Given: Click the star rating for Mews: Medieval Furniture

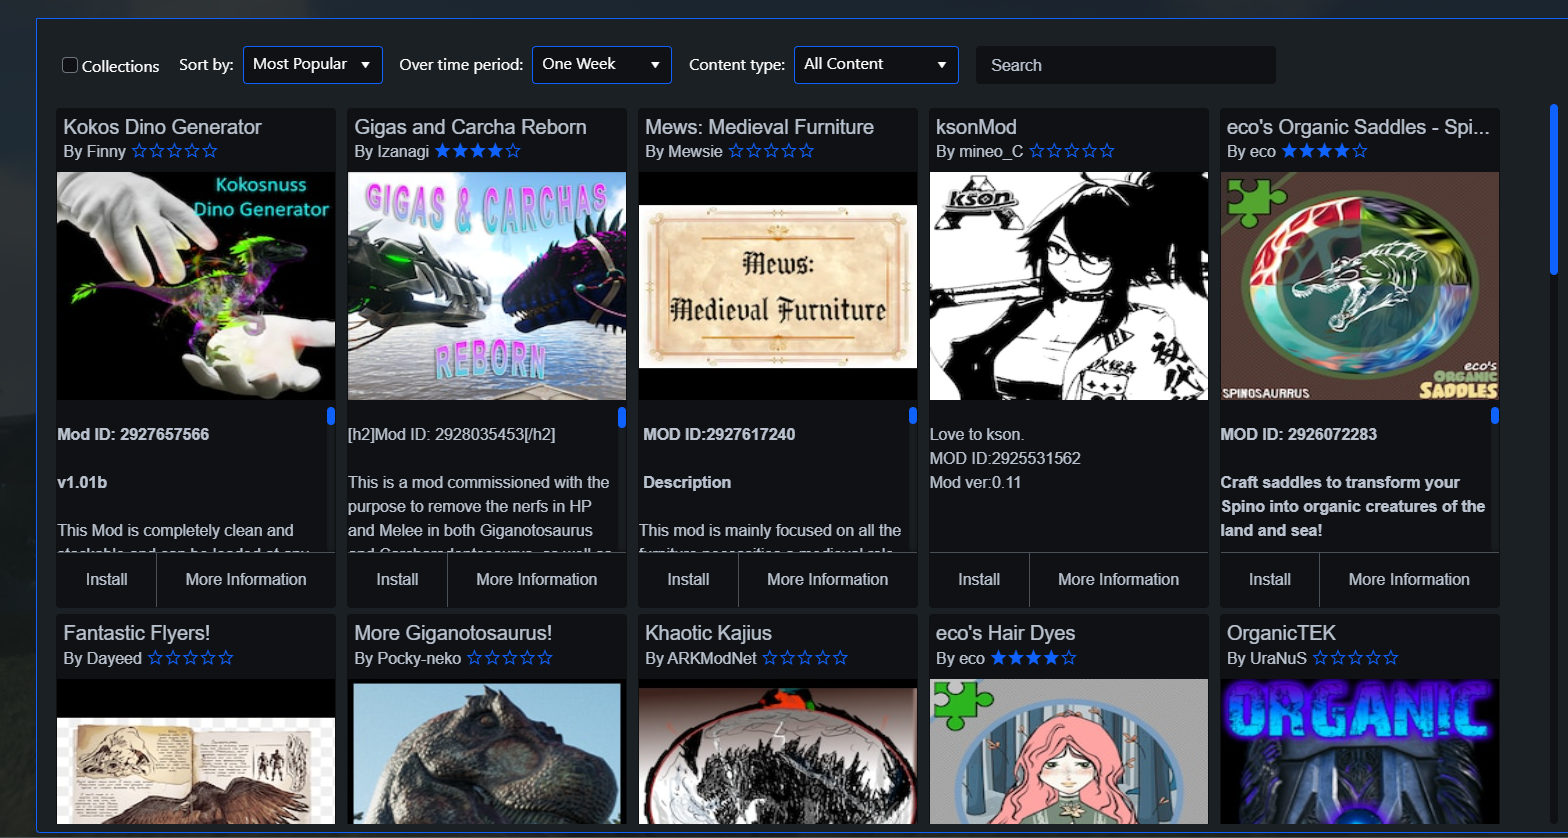Looking at the screenshot, I should point(771,152).
